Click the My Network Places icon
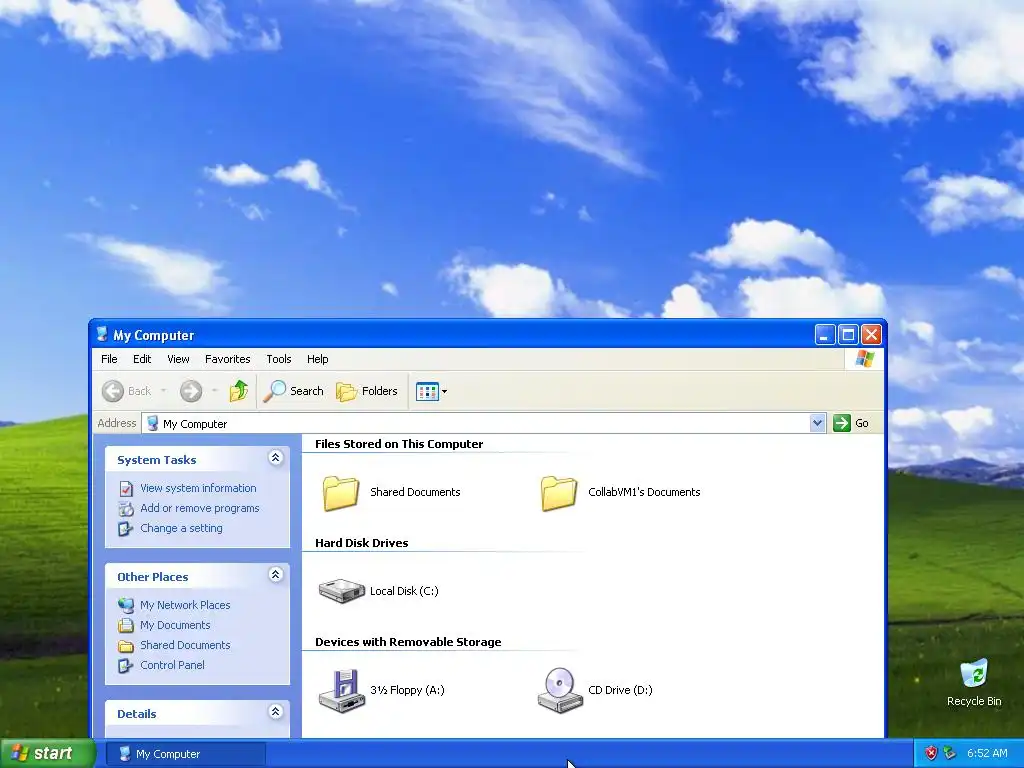1024x768 pixels. pos(126,605)
